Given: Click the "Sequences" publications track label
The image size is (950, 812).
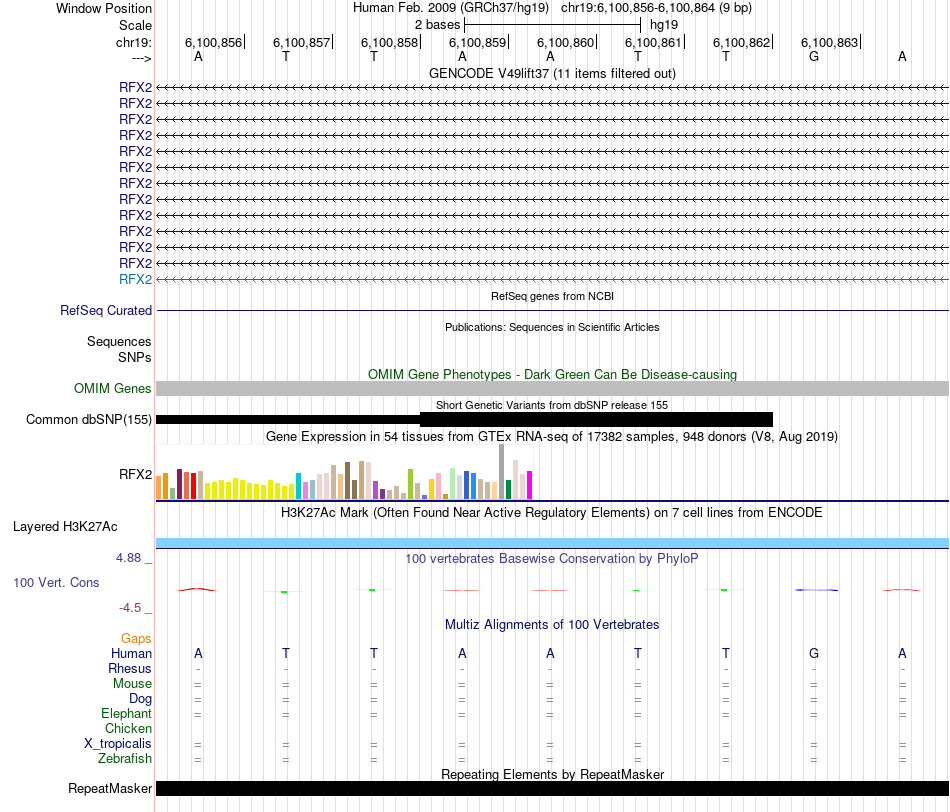Looking at the screenshot, I should tap(119, 341).
